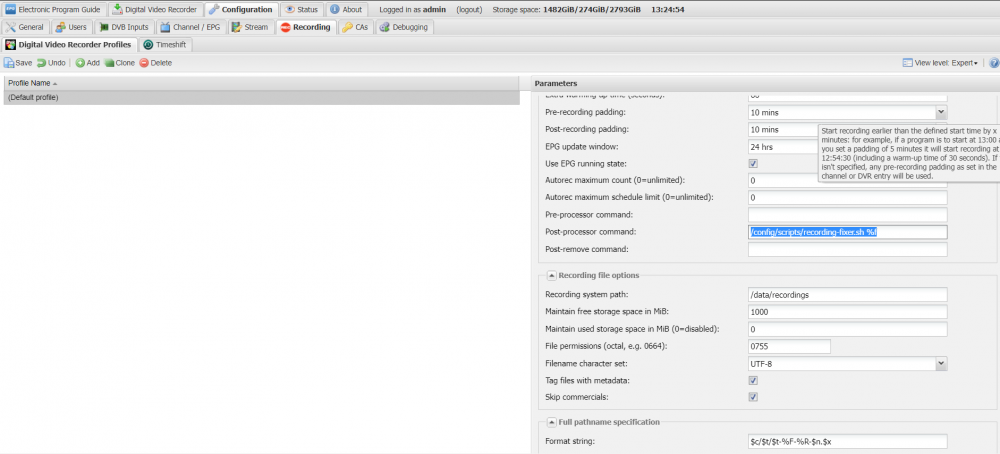Click the Status tab eye icon
Screen dimensions: 1000x454
(x=290, y=10)
